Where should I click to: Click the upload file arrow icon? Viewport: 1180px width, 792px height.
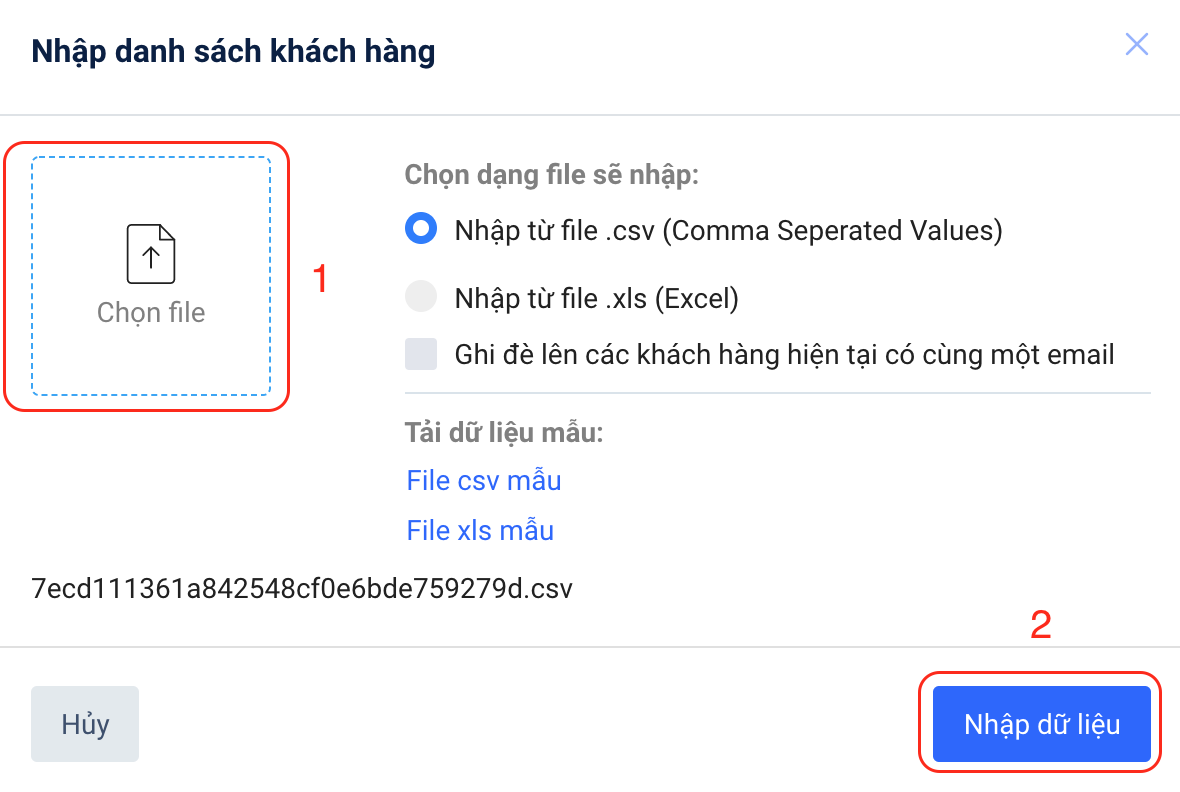[x=151, y=254]
